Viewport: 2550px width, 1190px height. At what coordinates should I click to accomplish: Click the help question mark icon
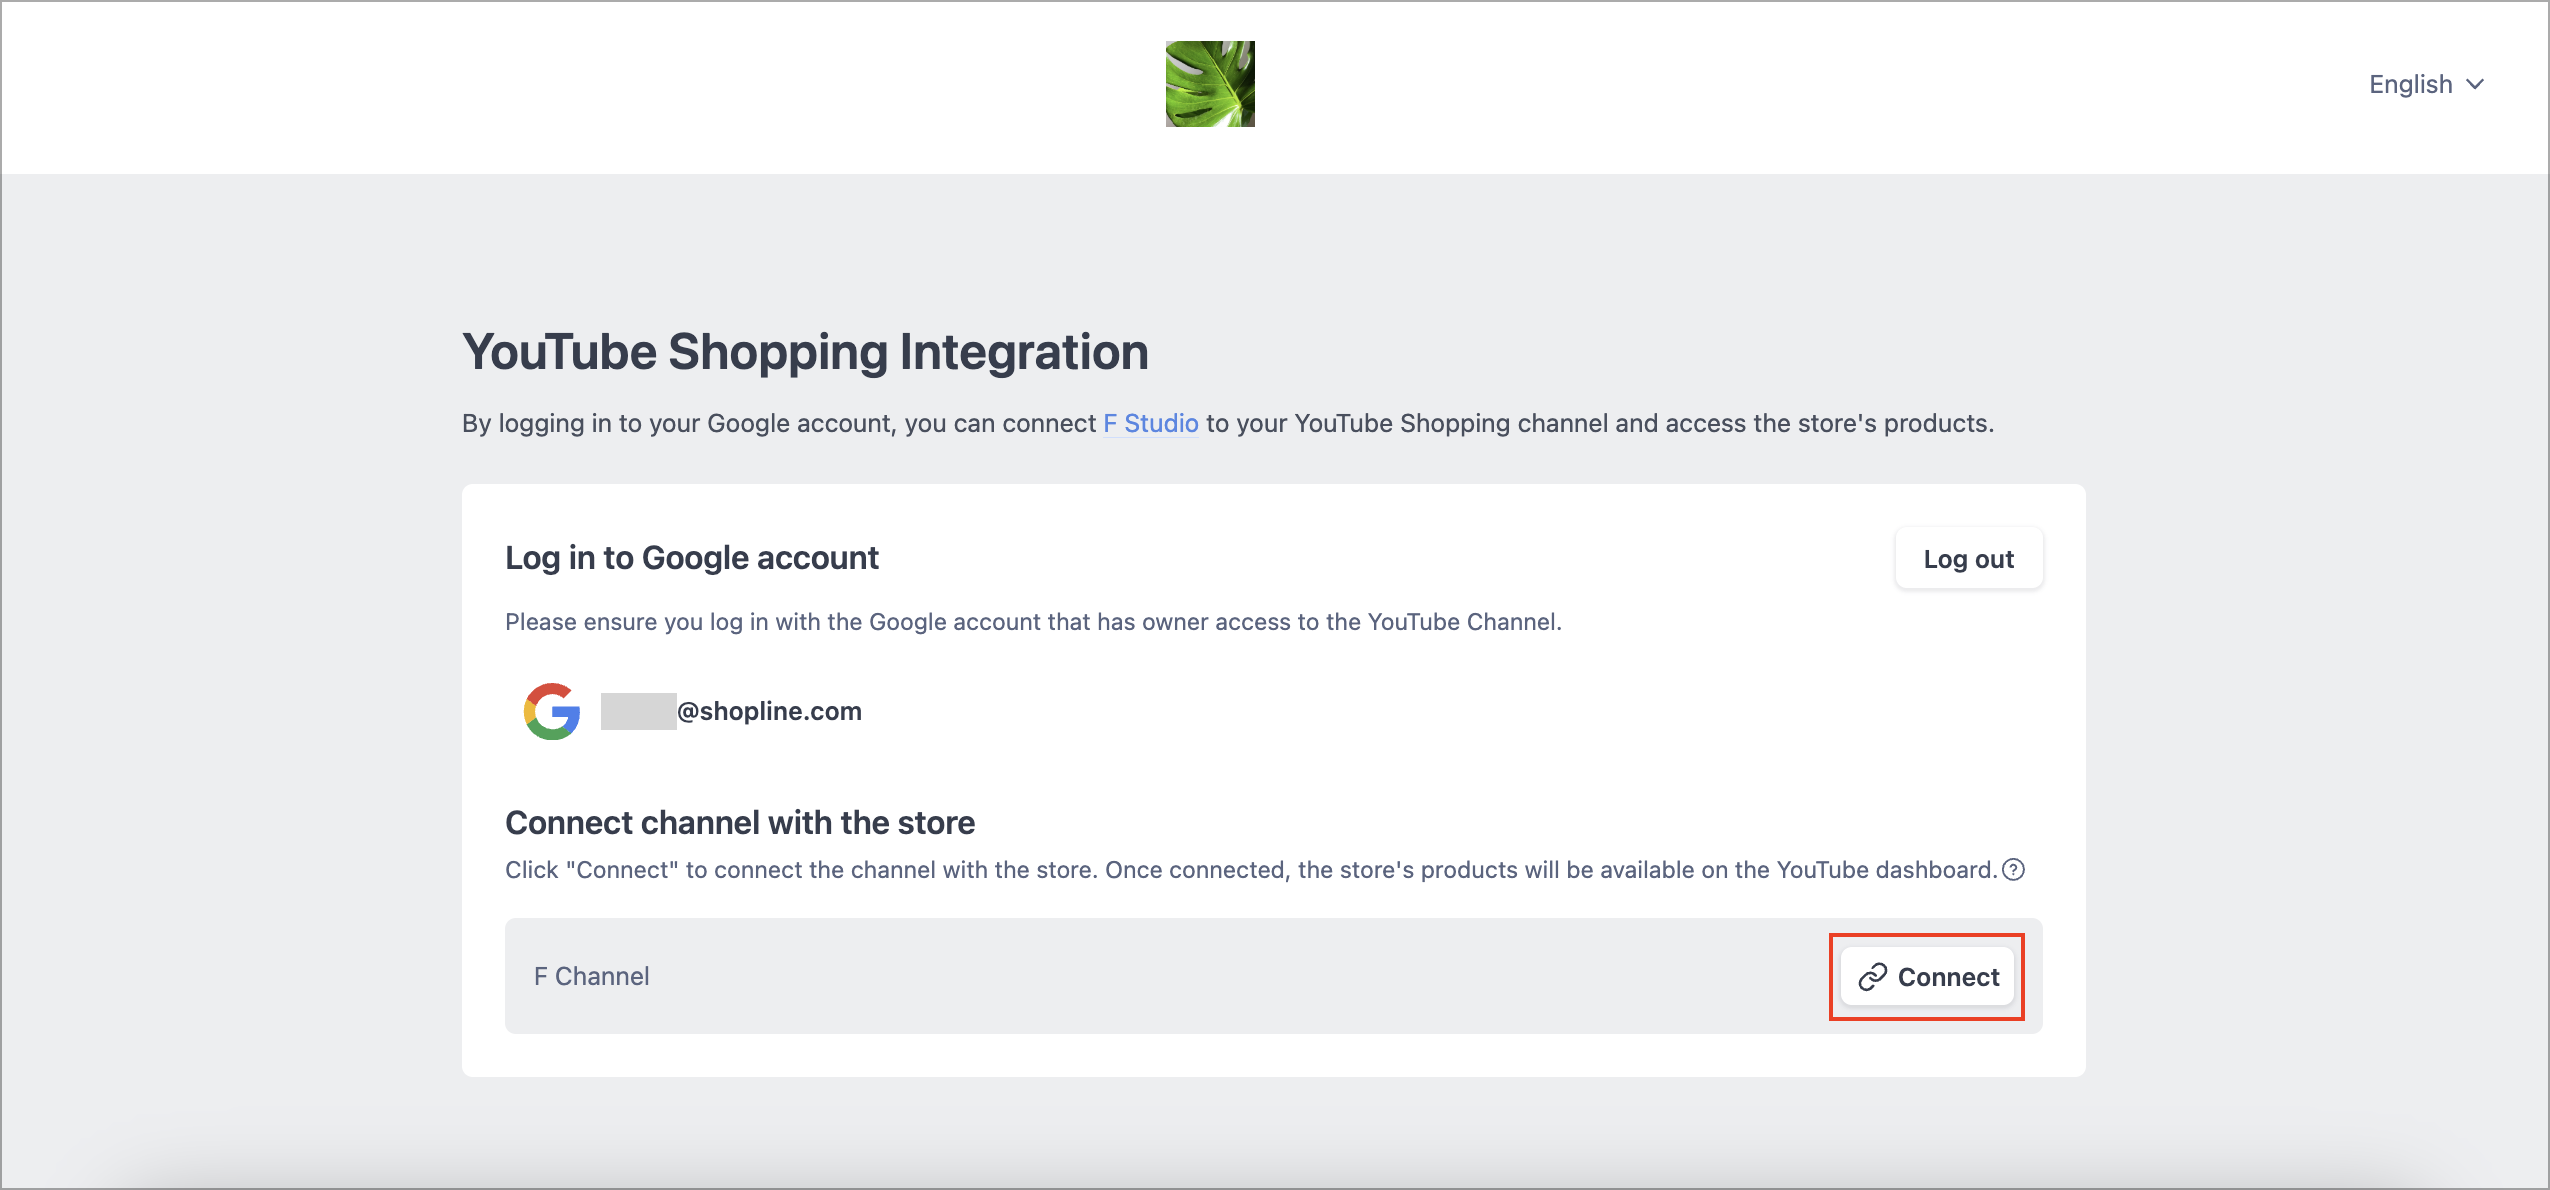pos(2014,870)
